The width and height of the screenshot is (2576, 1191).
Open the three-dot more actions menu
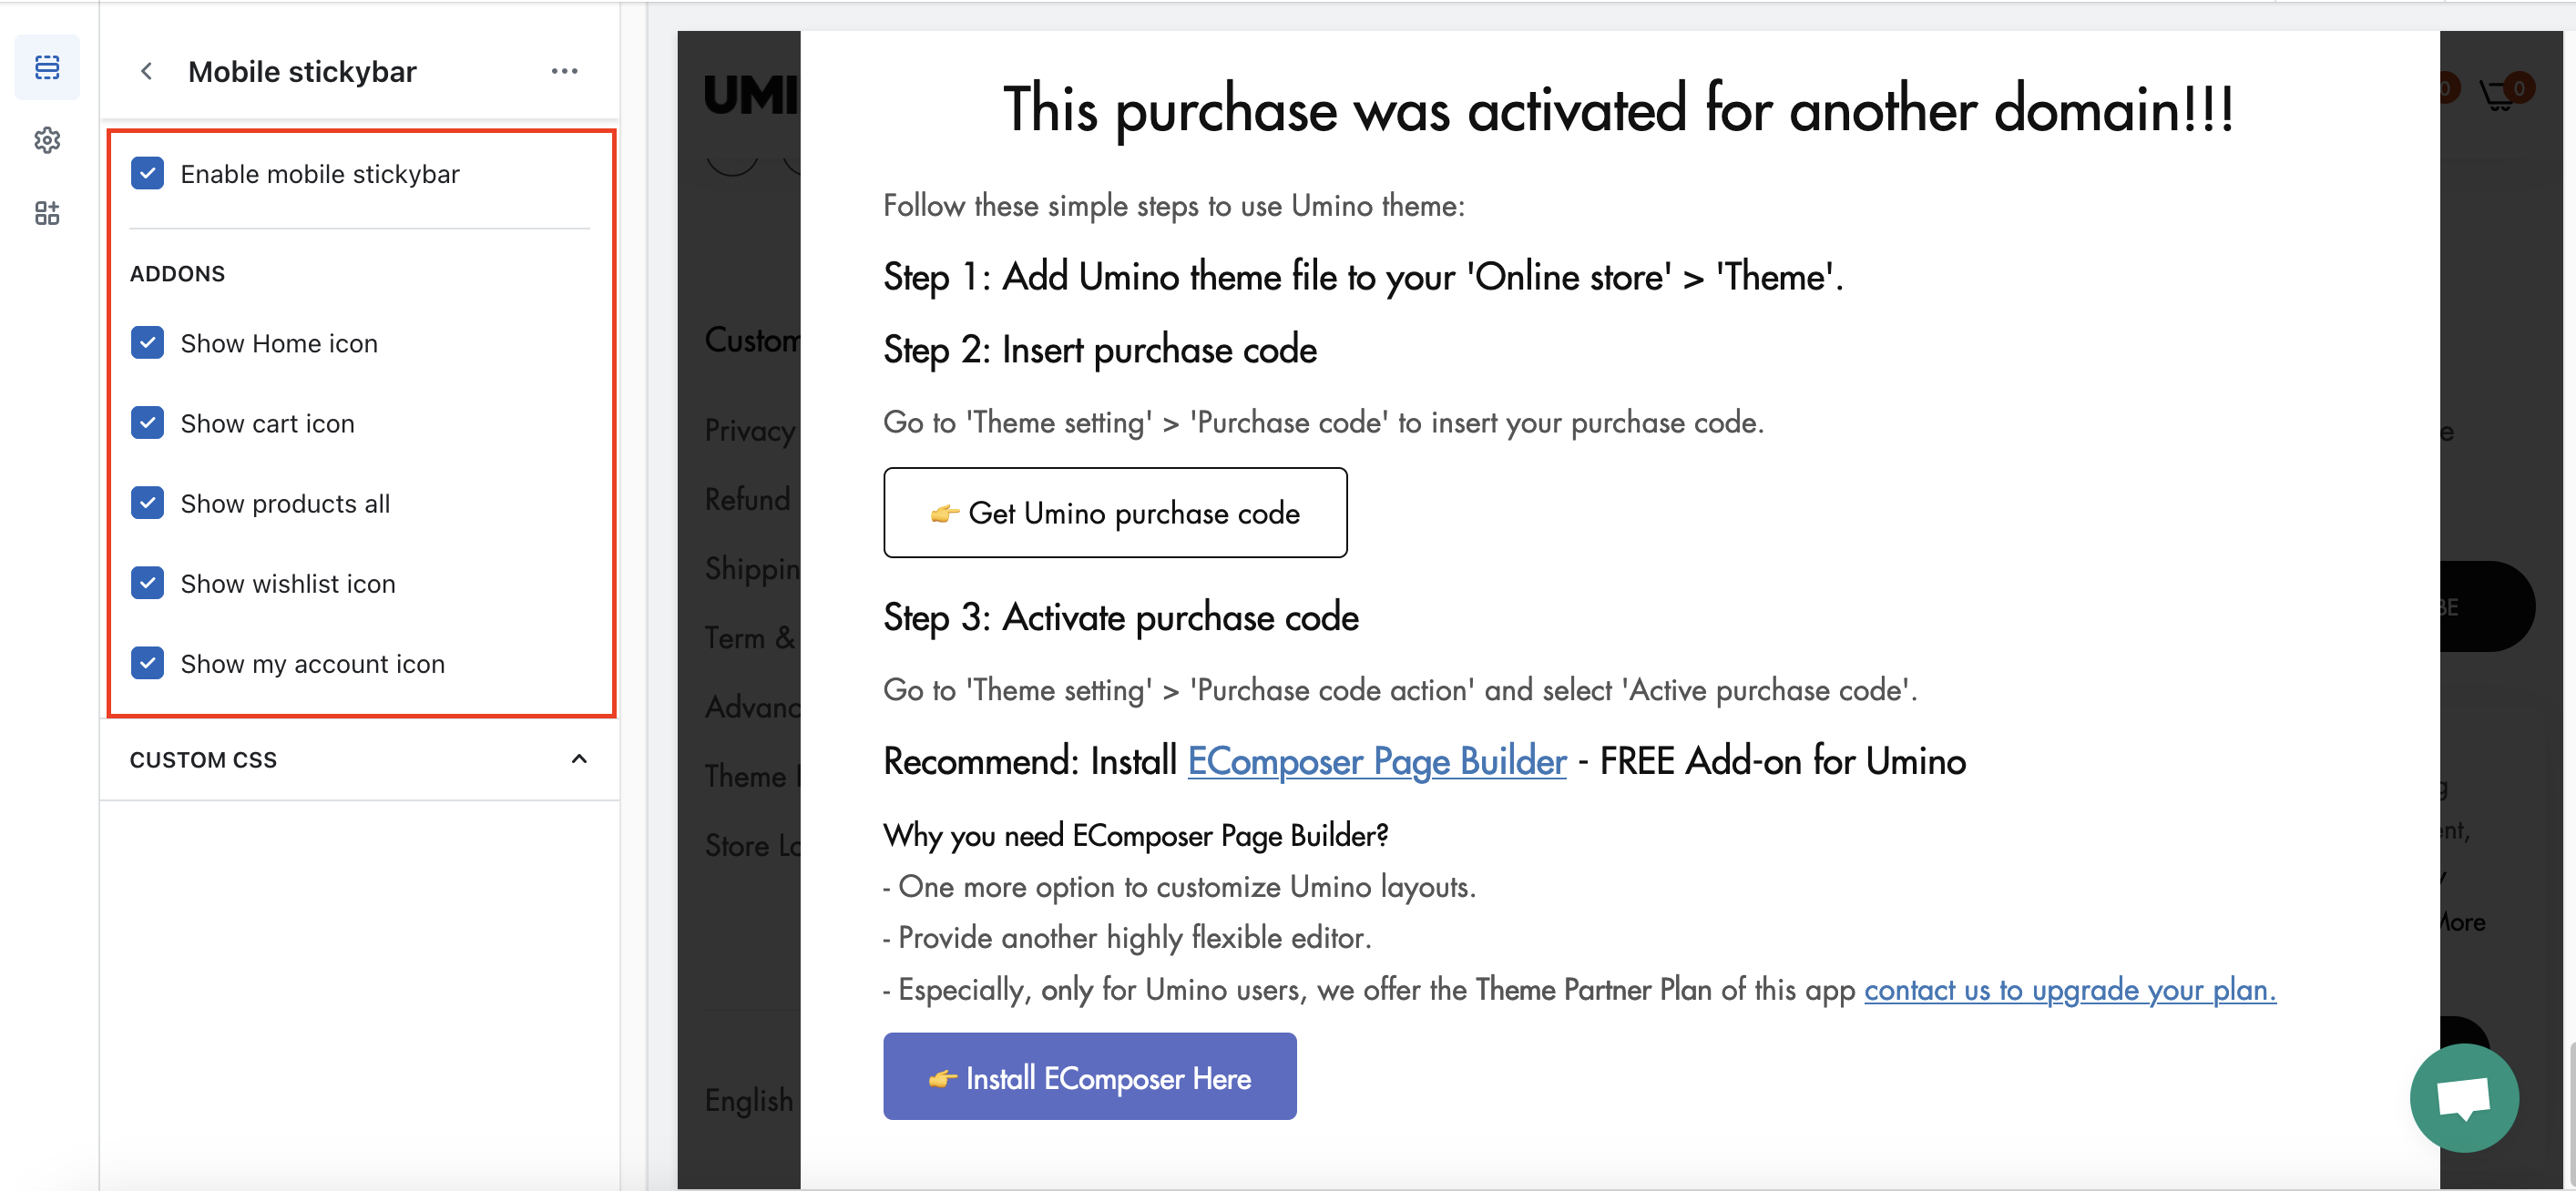click(564, 72)
